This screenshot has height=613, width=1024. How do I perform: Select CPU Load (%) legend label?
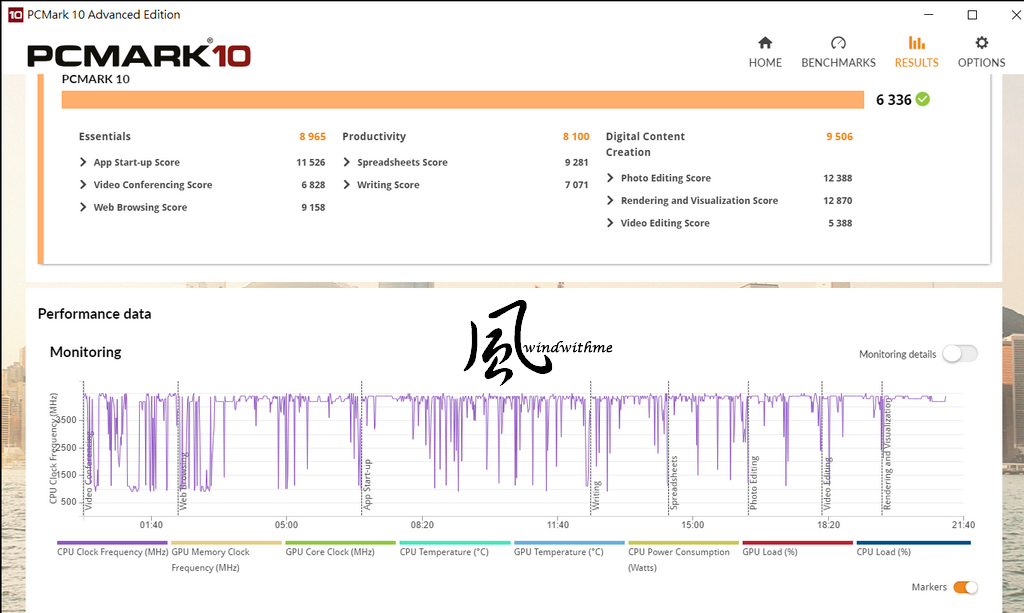point(884,552)
